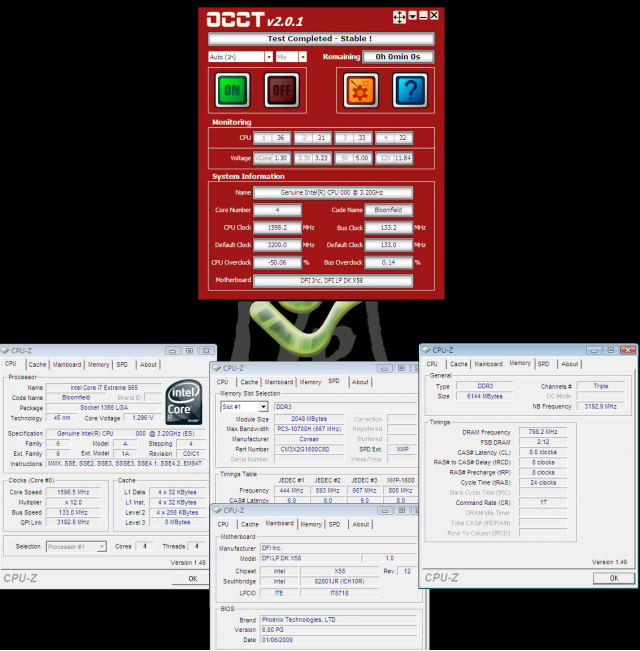The width and height of the screenshot is (640, 651).
Task: Click the CPU-Z title icon in the Mainboard window
Action: click(x=217, y=510)
